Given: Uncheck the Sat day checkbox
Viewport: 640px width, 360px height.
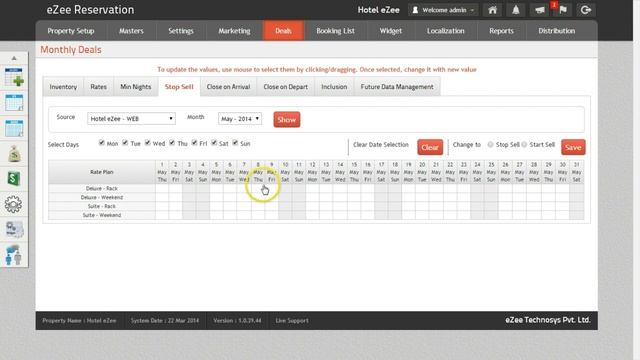Looking at the screenshot, I should tap(214, 142).
